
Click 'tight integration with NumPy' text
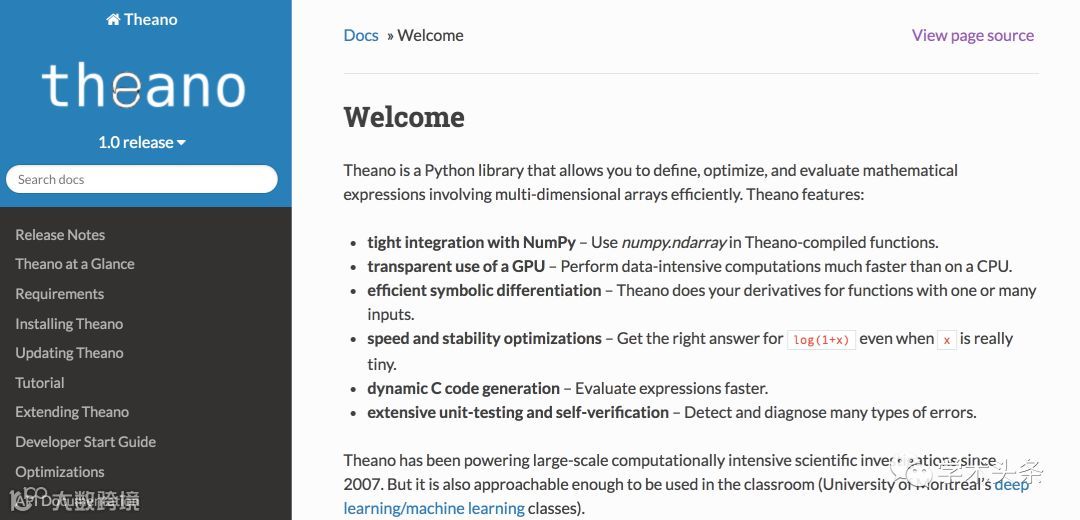click(x=472, y=242)
